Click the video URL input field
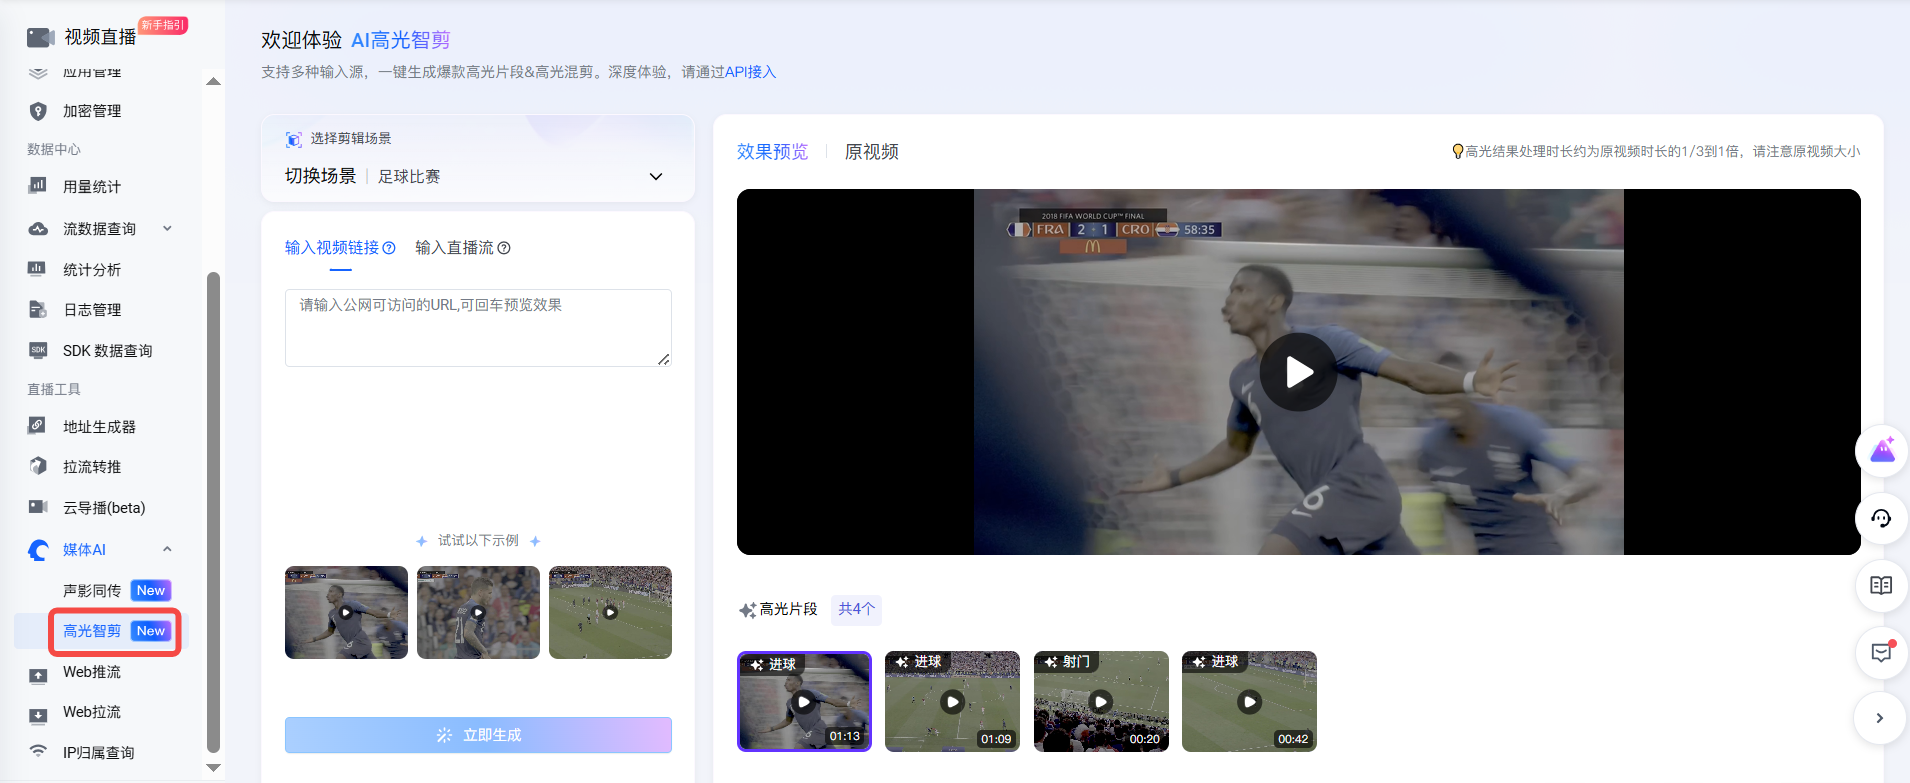 (x=478, y=327)
